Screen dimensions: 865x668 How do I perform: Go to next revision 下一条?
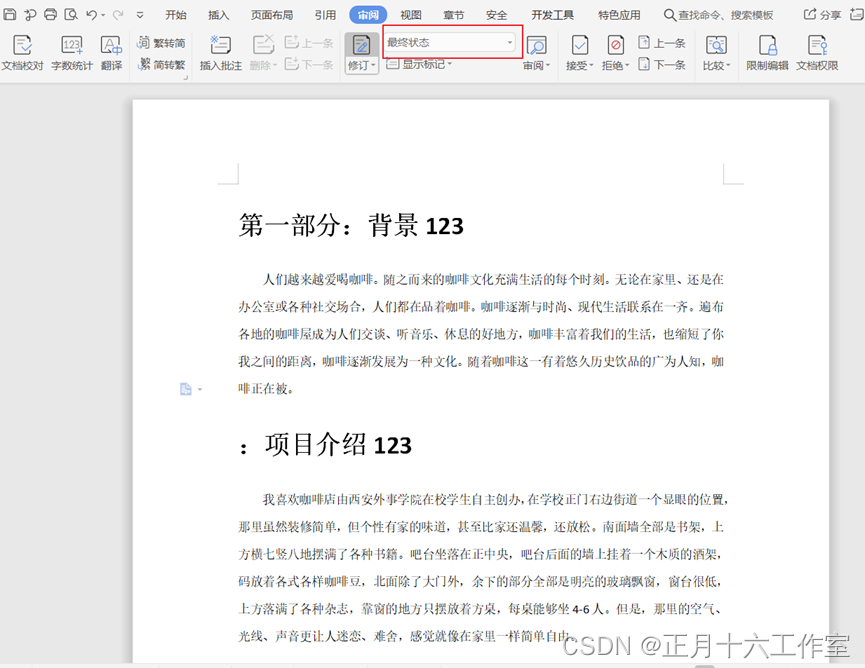point(661,65)
